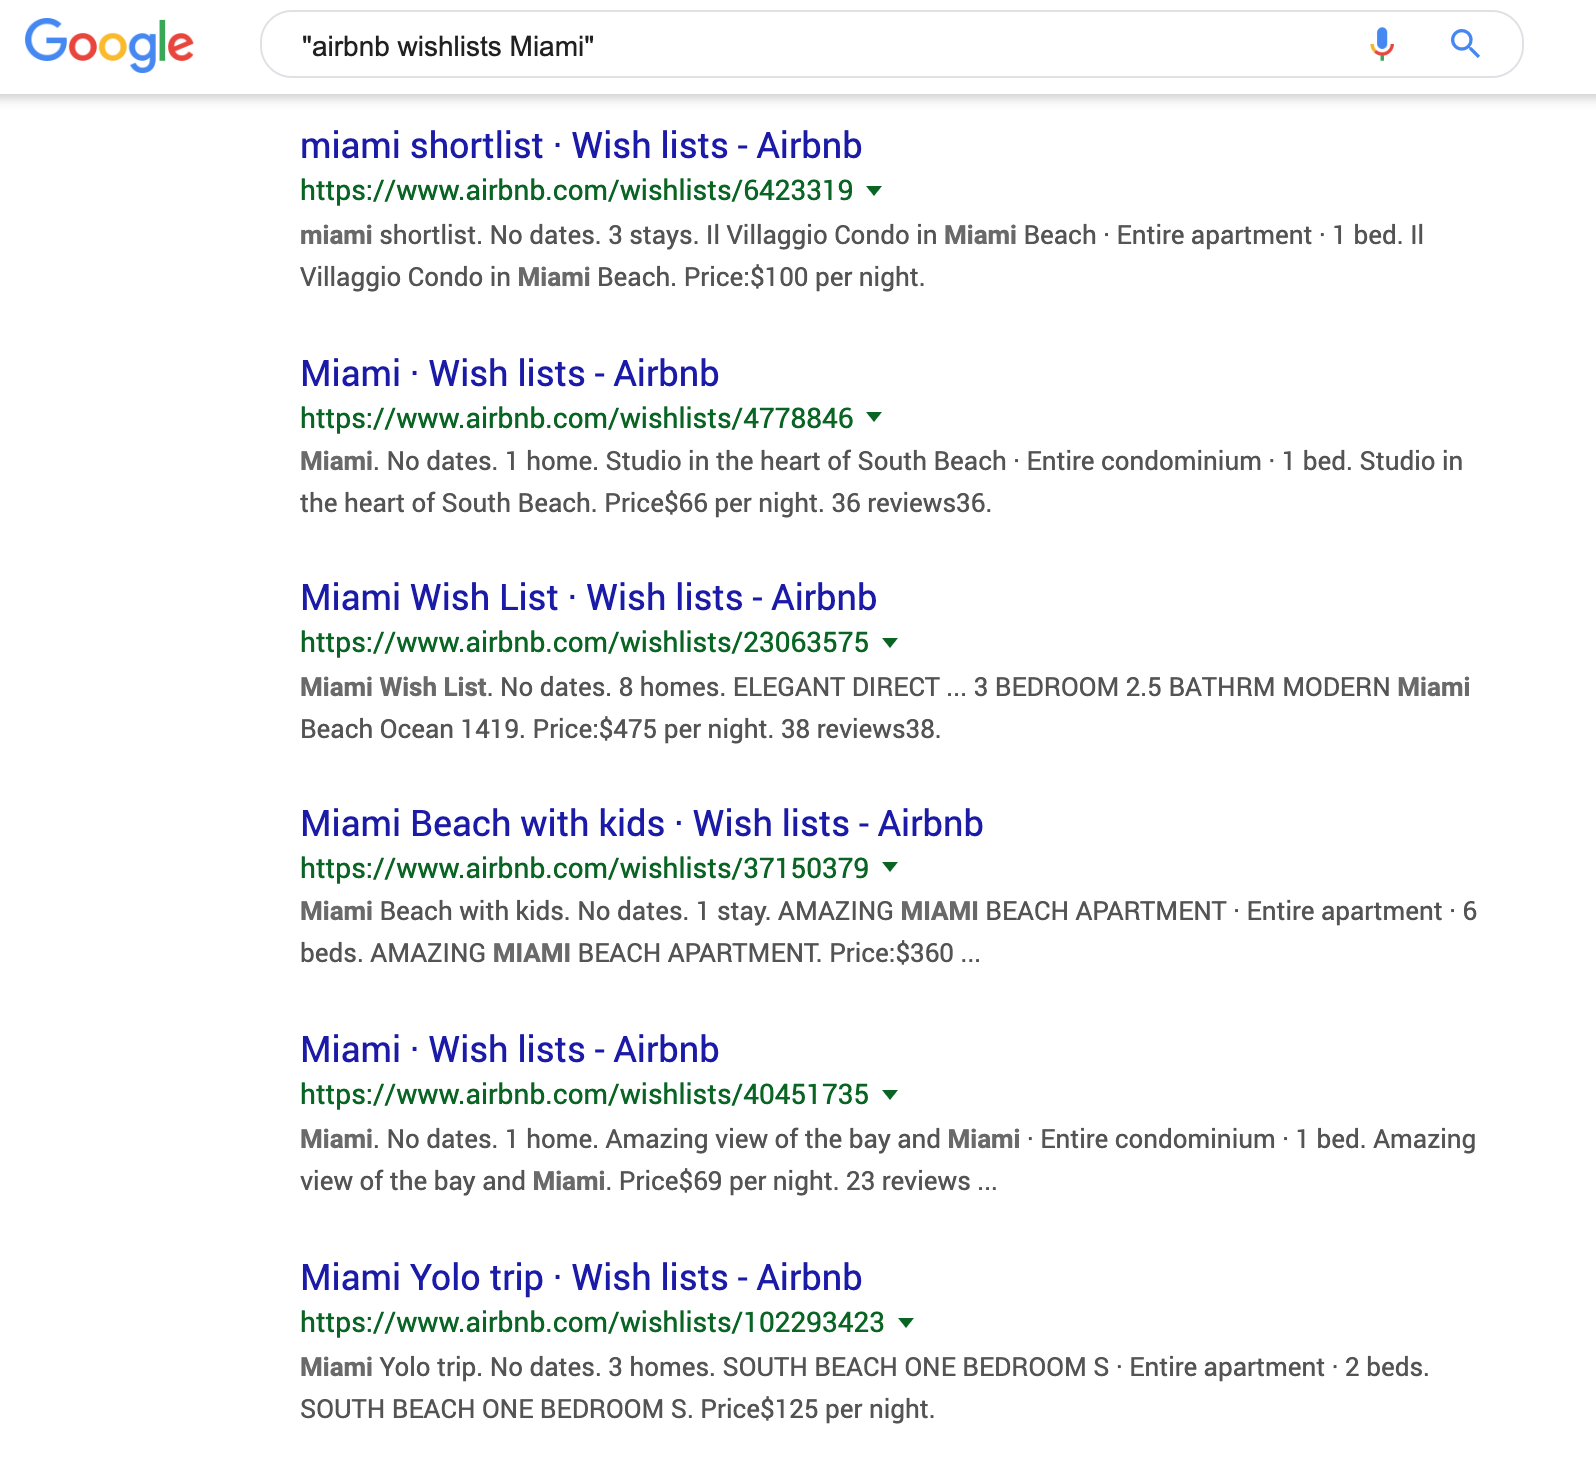Expand dropdown arrow next to wishlists/40451735 URL
The height and width of the screenshot is (1460, 1596).
[x=890, y=1094]
